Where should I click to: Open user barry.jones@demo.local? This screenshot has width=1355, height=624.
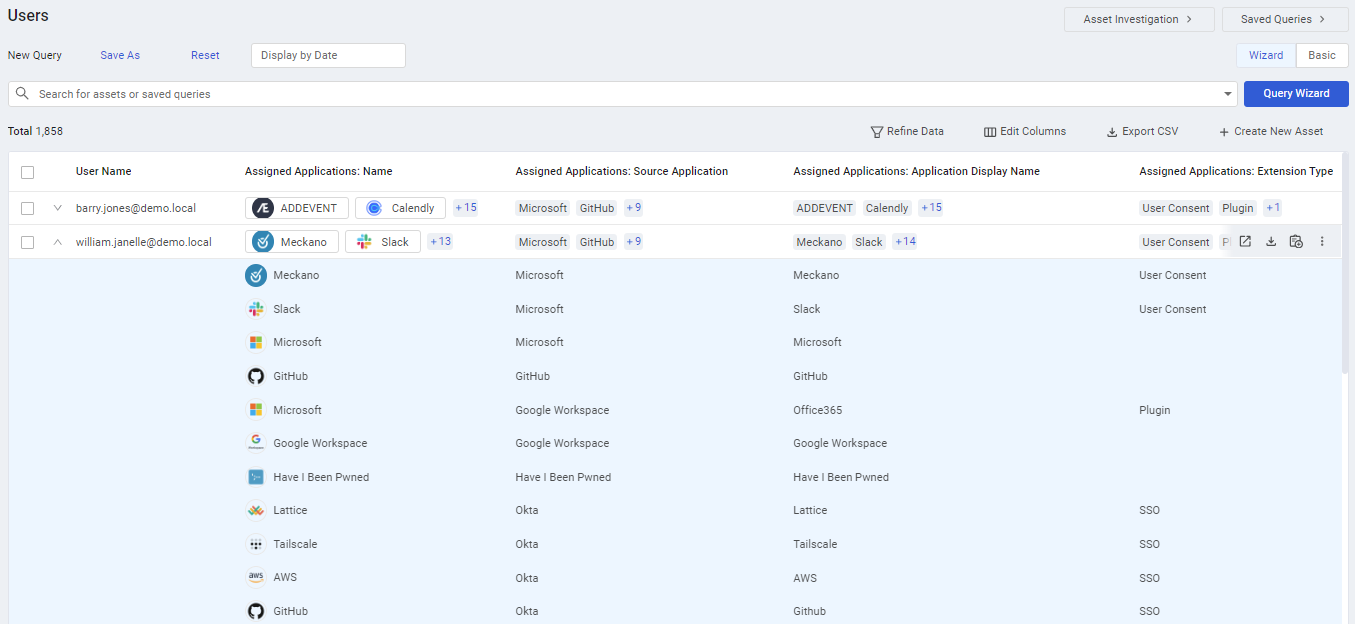point(136,208)
